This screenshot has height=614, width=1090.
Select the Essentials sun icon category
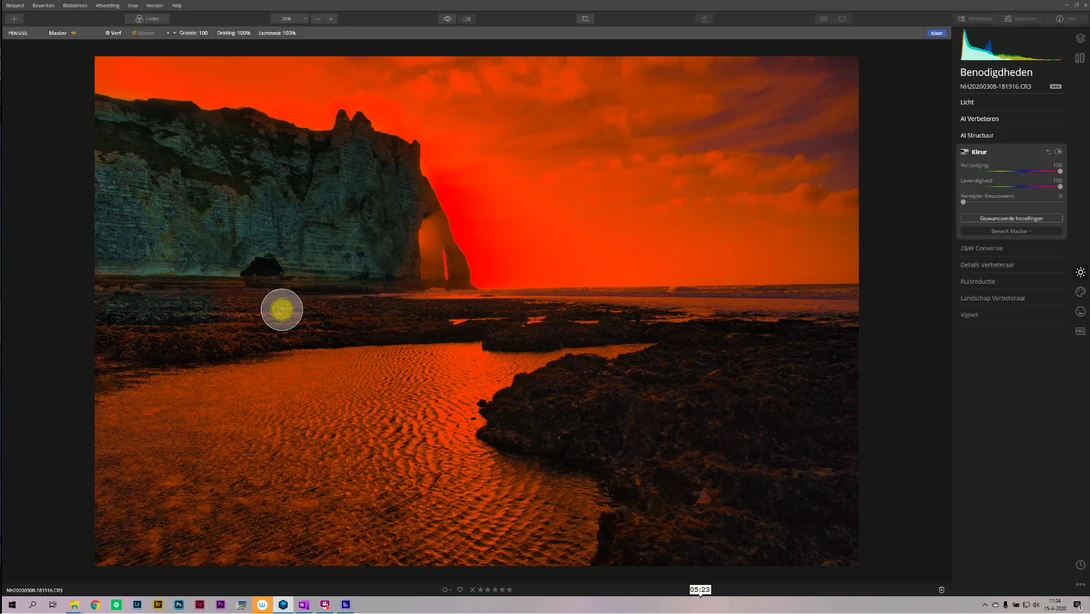pos(1080,273)
